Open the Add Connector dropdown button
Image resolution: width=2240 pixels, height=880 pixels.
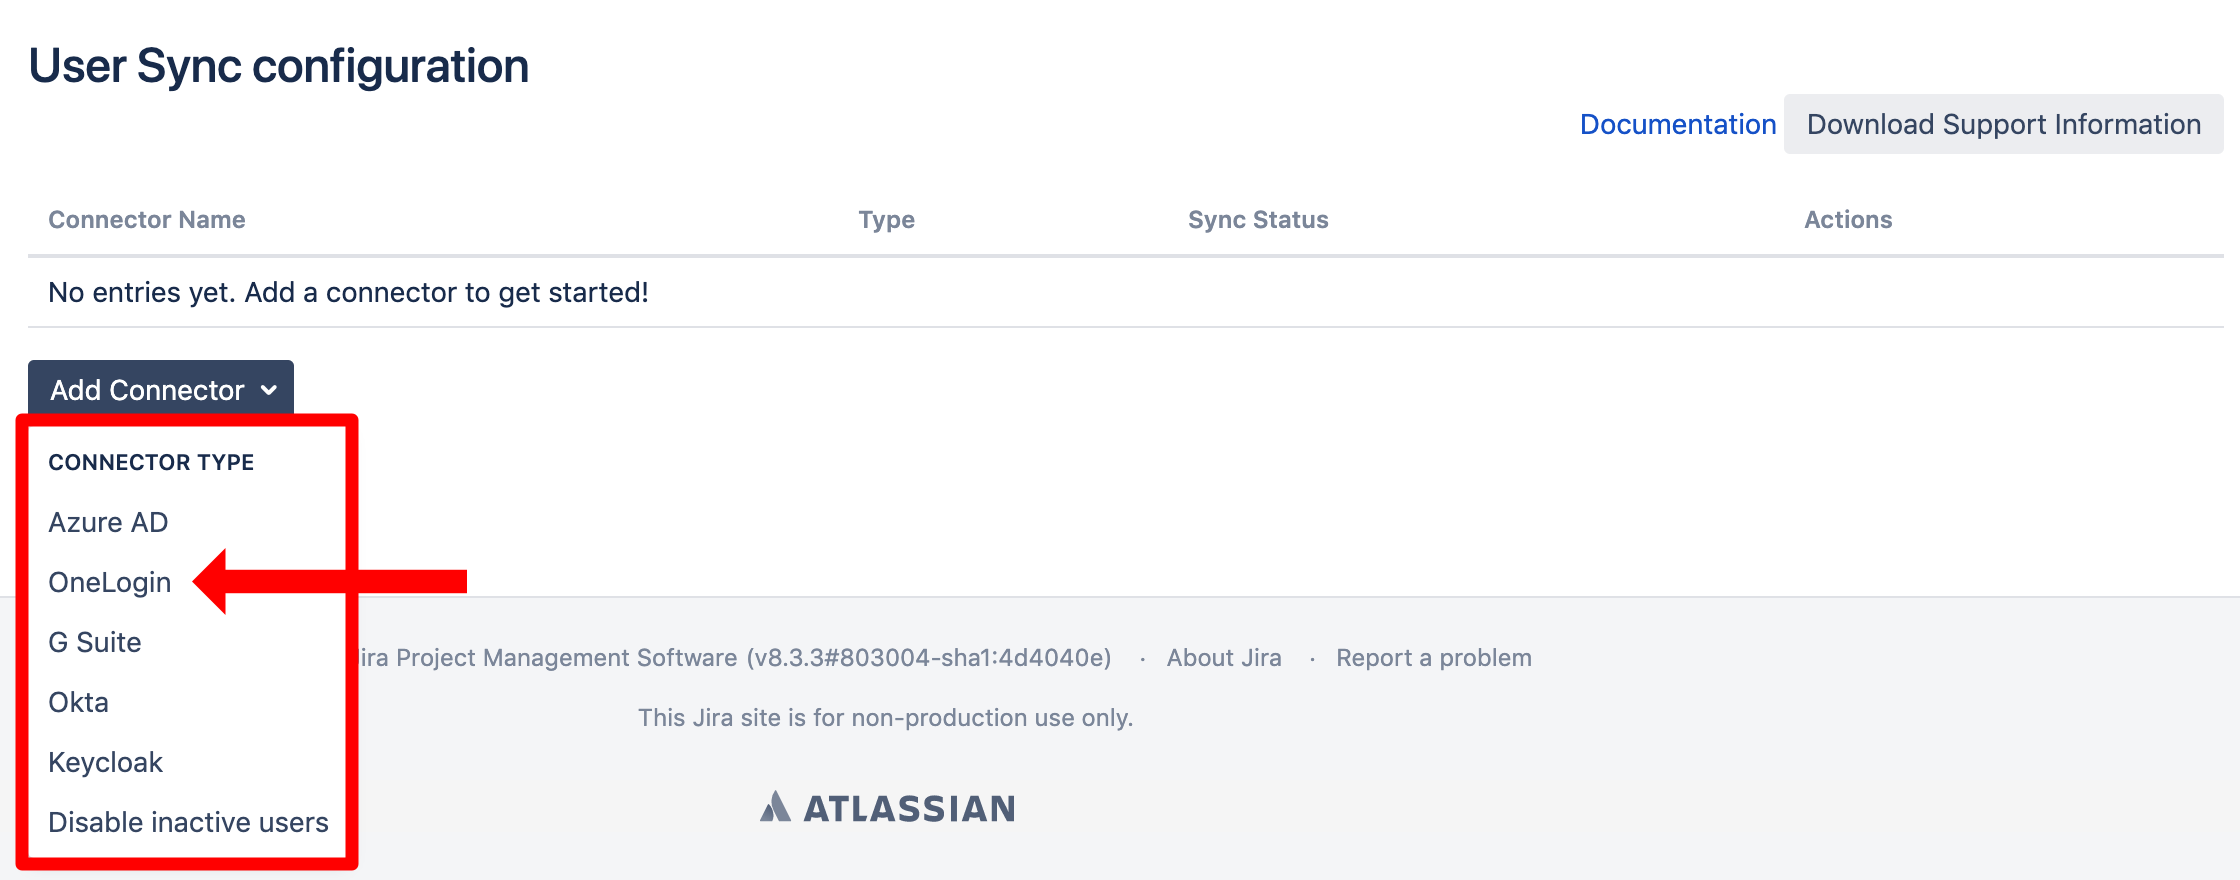click(x=161, y=389)
